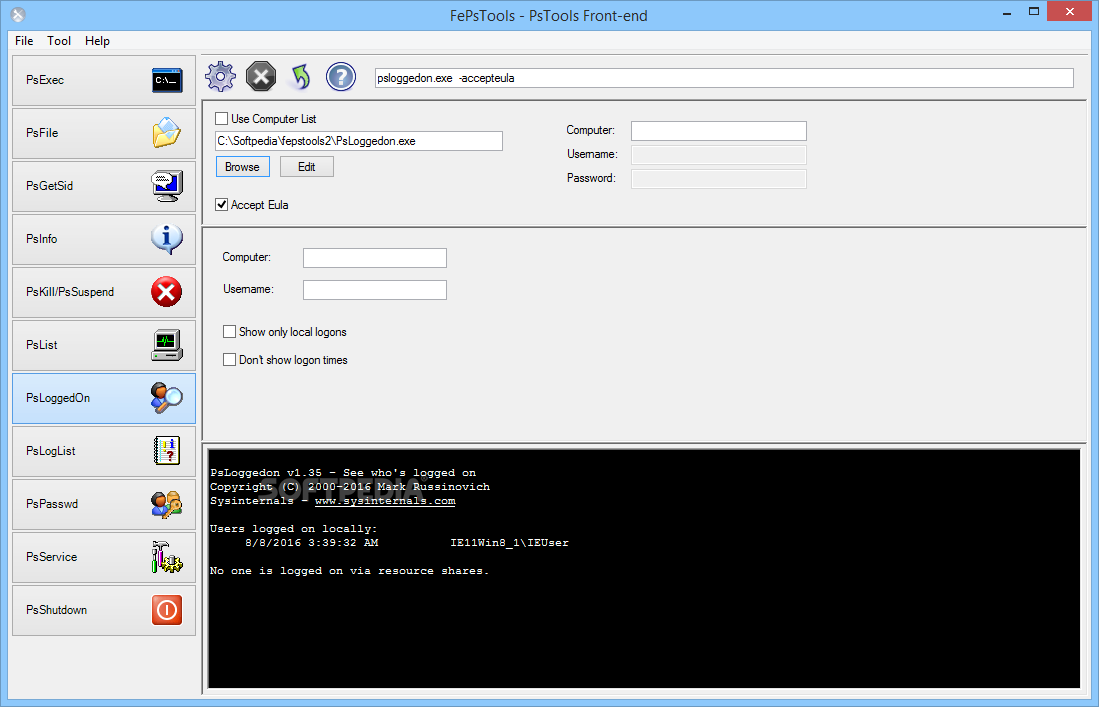Select the PsLoggedOn tool
This screenshot has height=707, width=1099.
click(104, 398)
